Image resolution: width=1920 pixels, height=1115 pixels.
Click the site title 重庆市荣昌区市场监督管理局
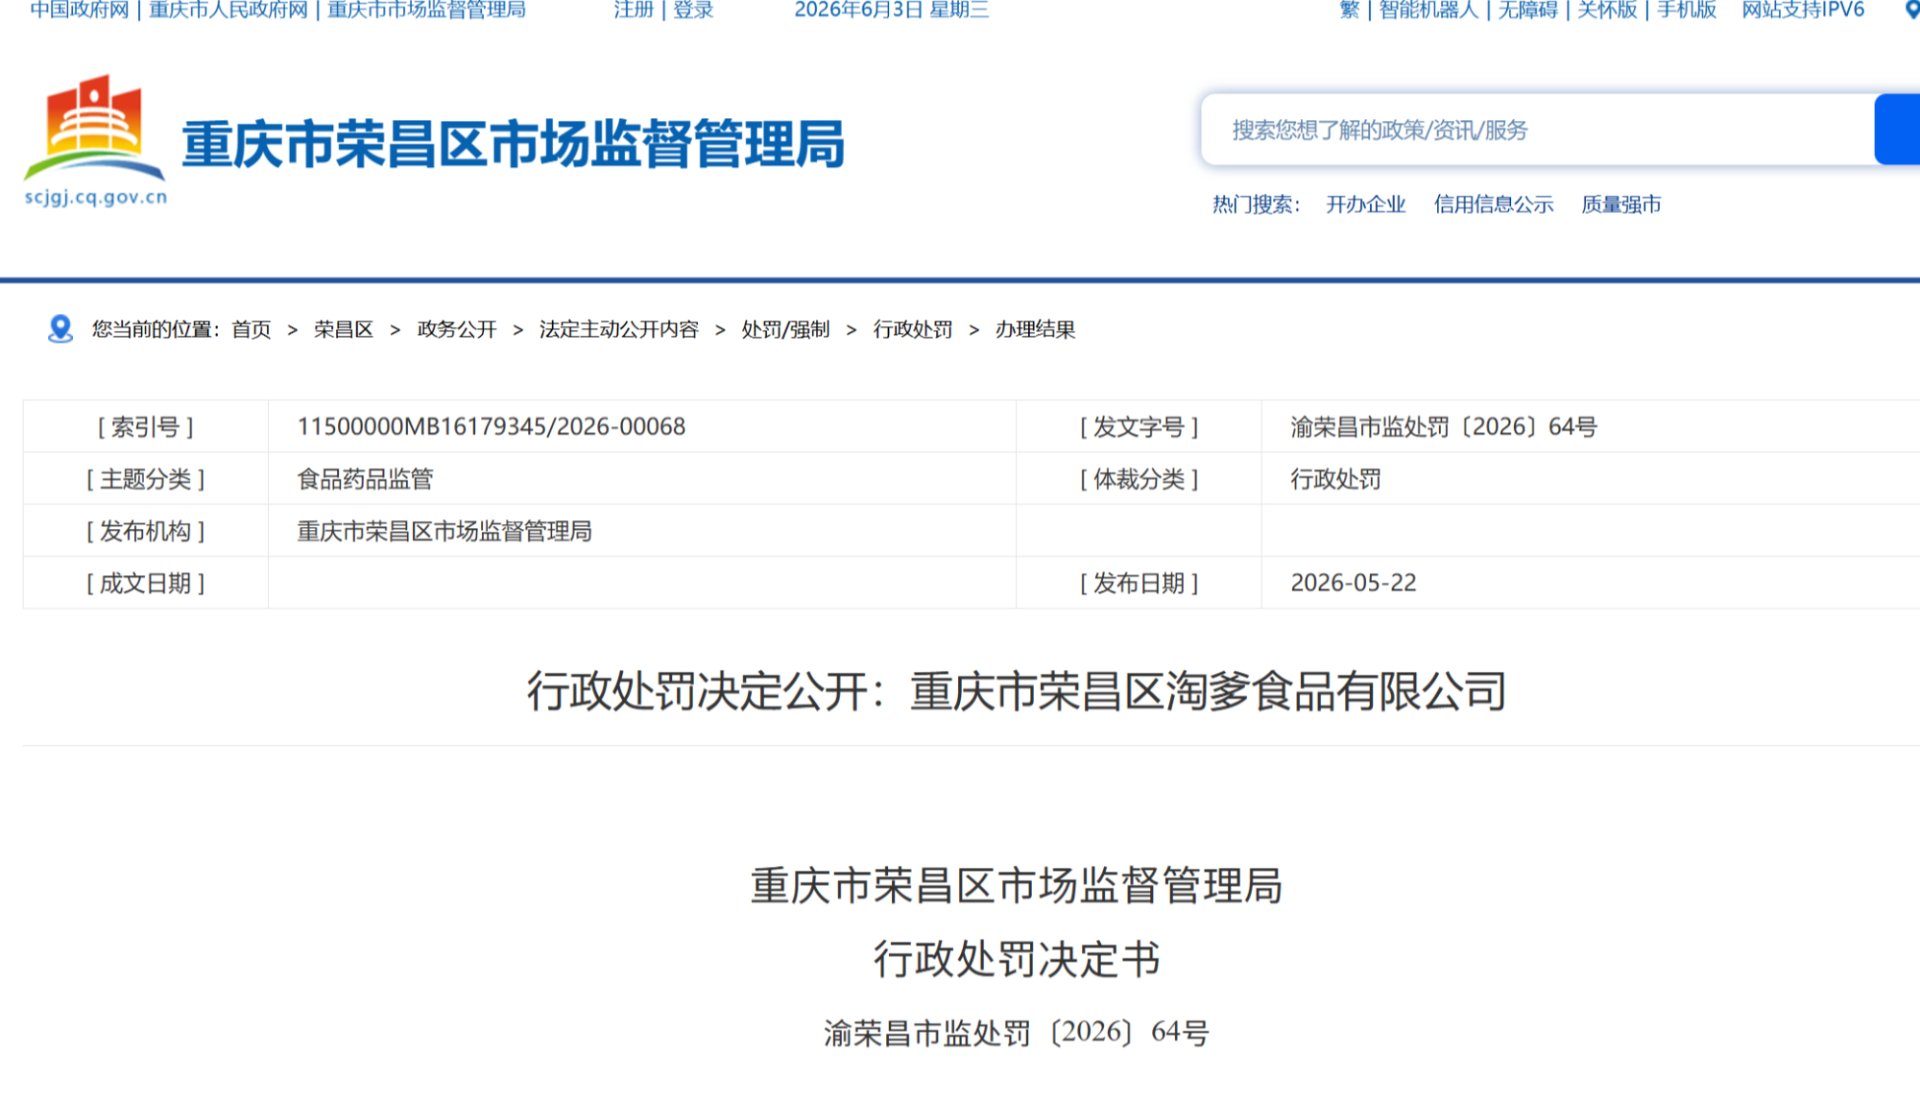point(513,144)
